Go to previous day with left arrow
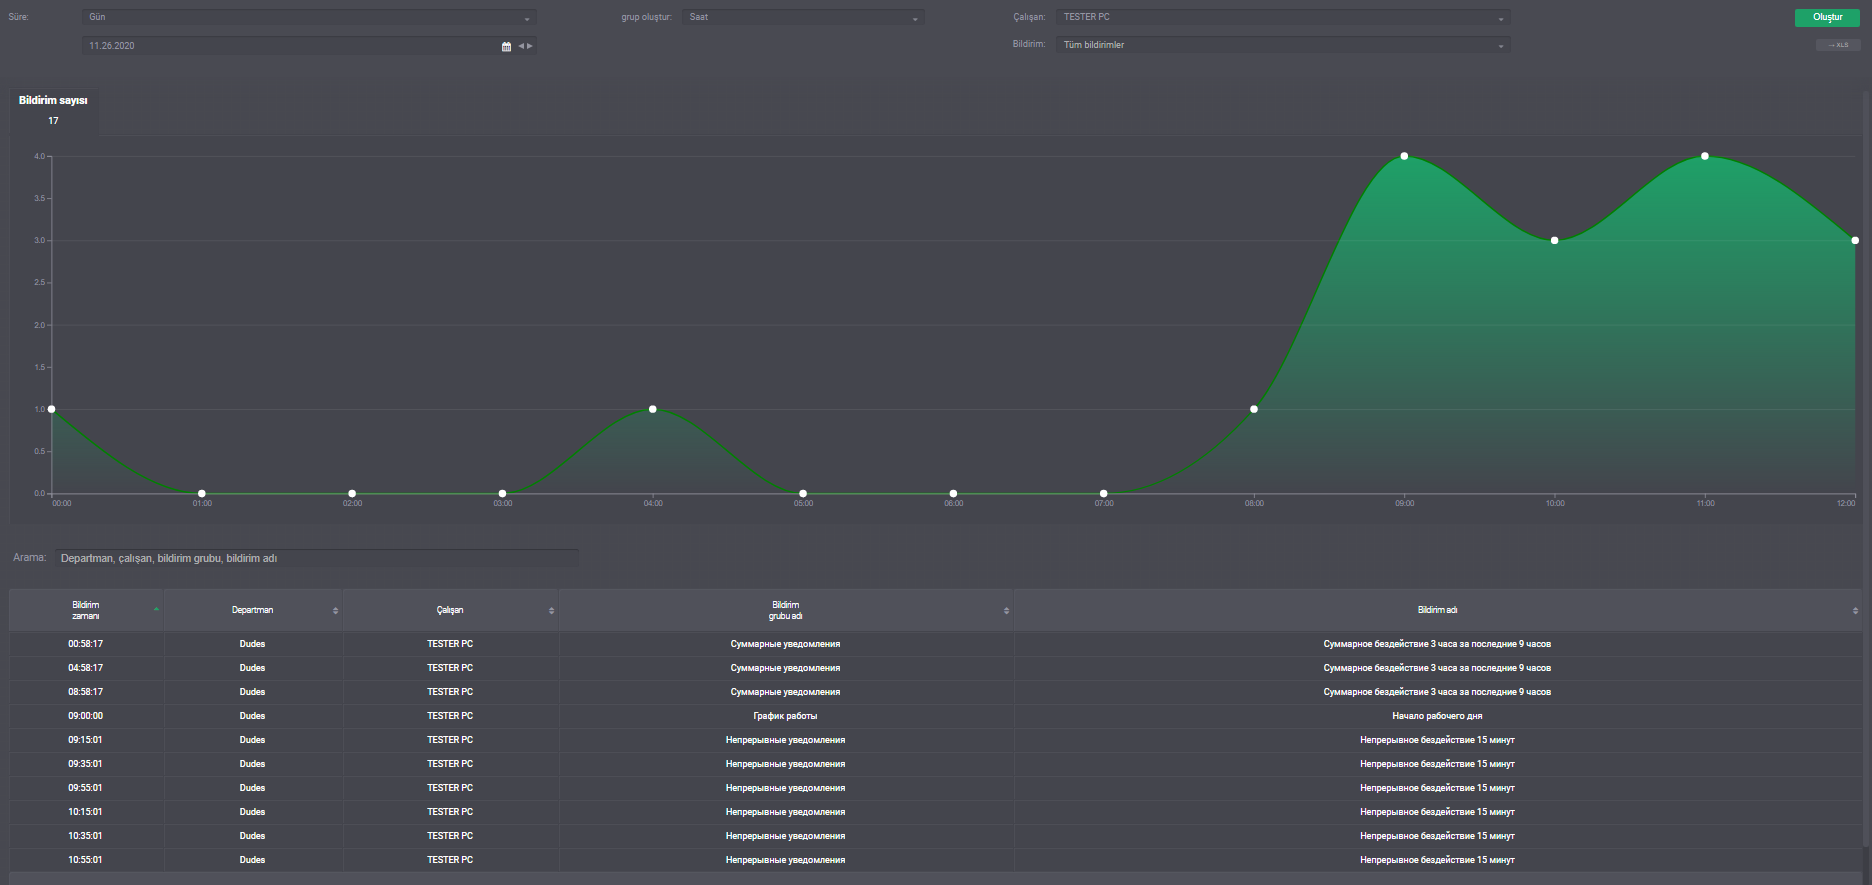Viewport: 1872px width, 885px height. [521, 46]
